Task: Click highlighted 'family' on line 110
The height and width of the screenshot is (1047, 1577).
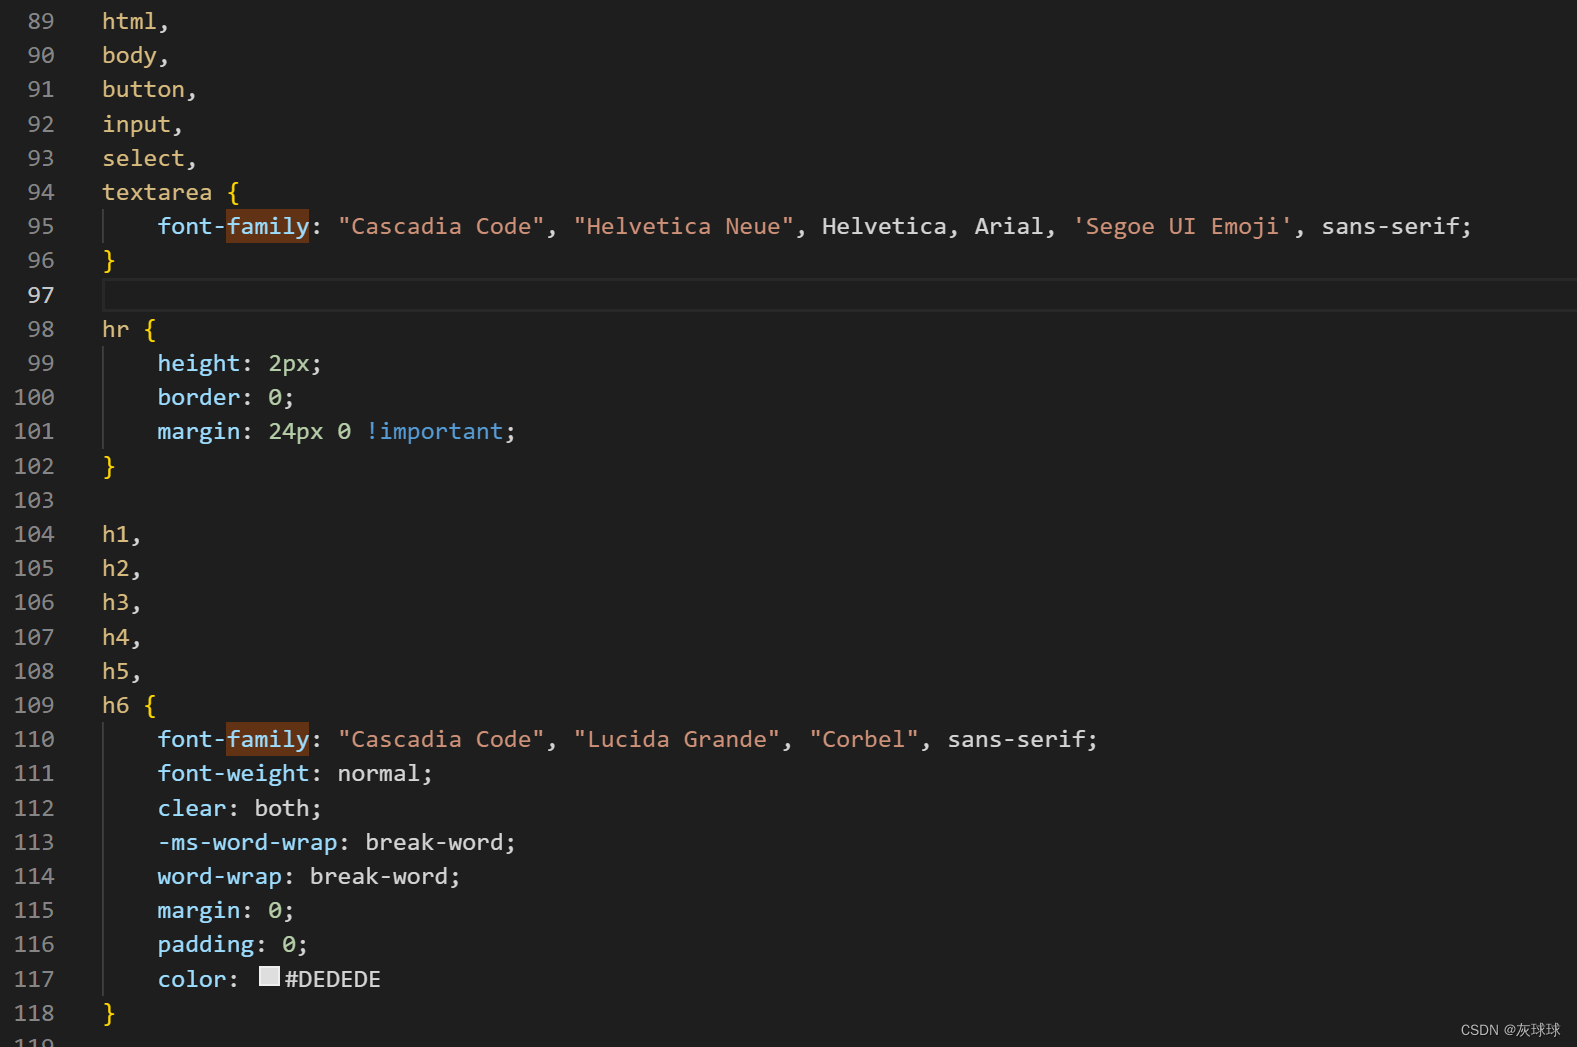Action: (268, 739)
